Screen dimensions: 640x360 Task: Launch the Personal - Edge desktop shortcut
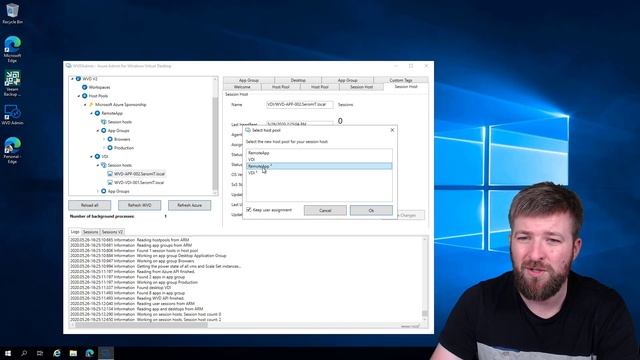pos(12,150)
